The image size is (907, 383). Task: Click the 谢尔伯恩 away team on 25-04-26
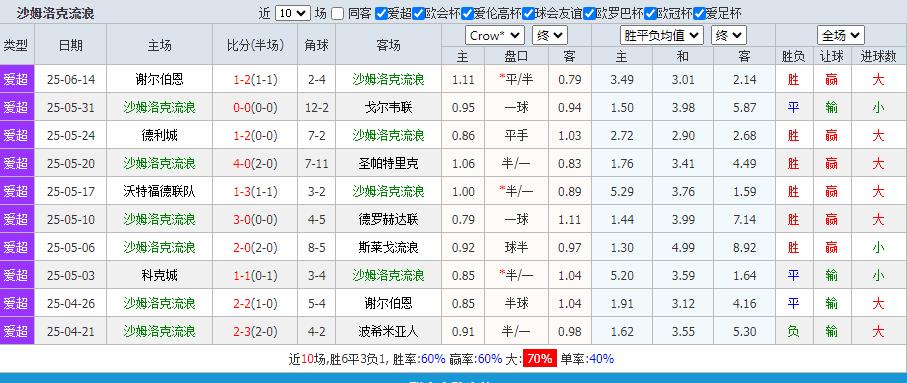pos(388,303)
